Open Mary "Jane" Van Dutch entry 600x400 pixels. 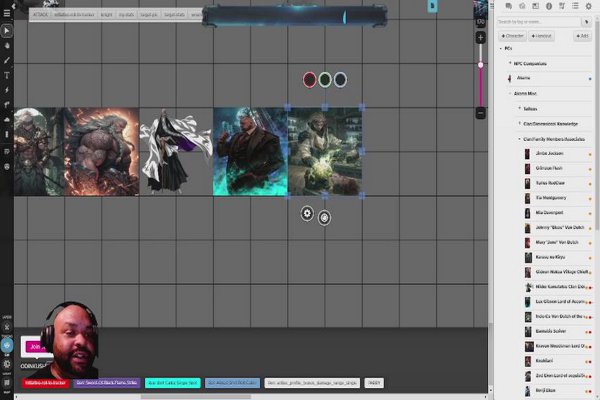pos(557,242)
